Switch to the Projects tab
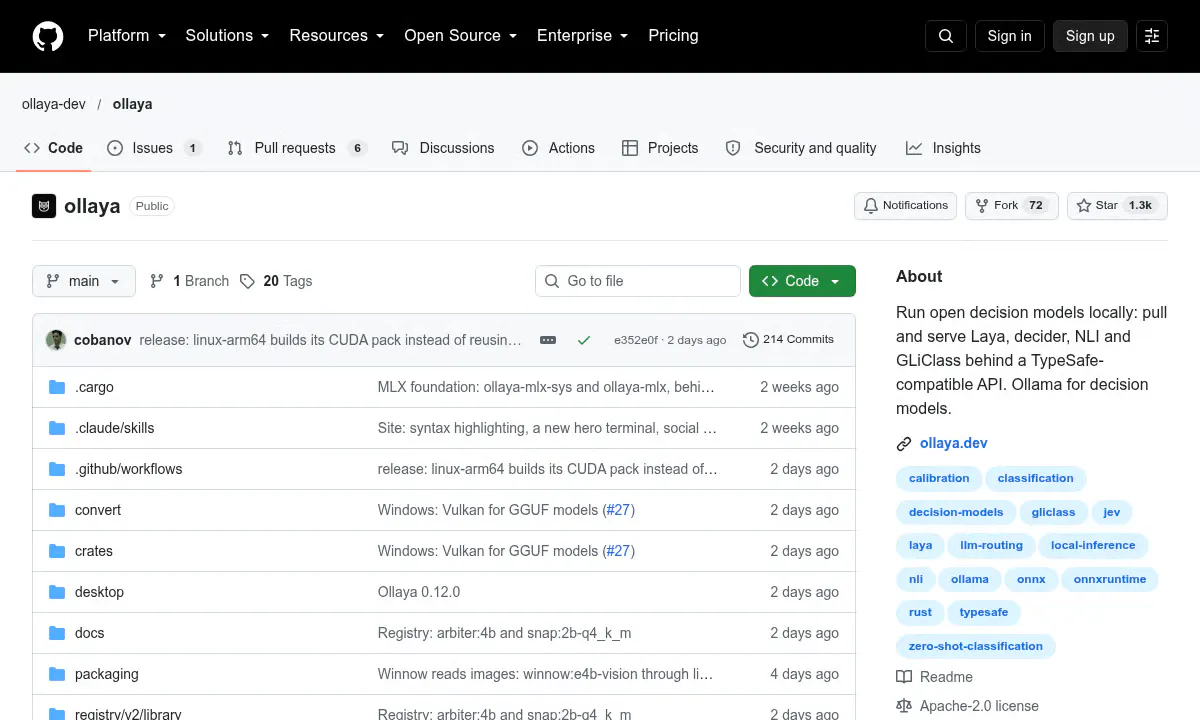 (660, 148)
